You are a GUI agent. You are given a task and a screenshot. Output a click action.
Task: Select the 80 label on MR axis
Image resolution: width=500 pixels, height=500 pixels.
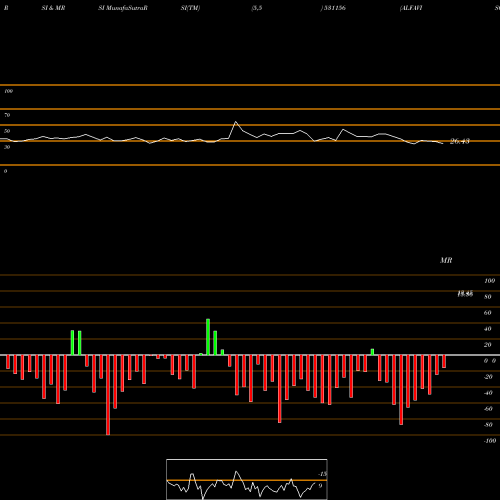pyautogui.click(x=488, y=297)
